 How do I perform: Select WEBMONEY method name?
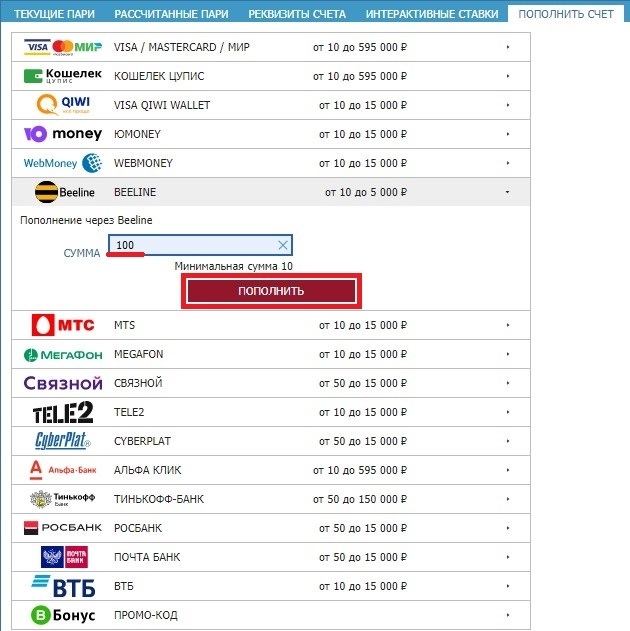point(143,163)
